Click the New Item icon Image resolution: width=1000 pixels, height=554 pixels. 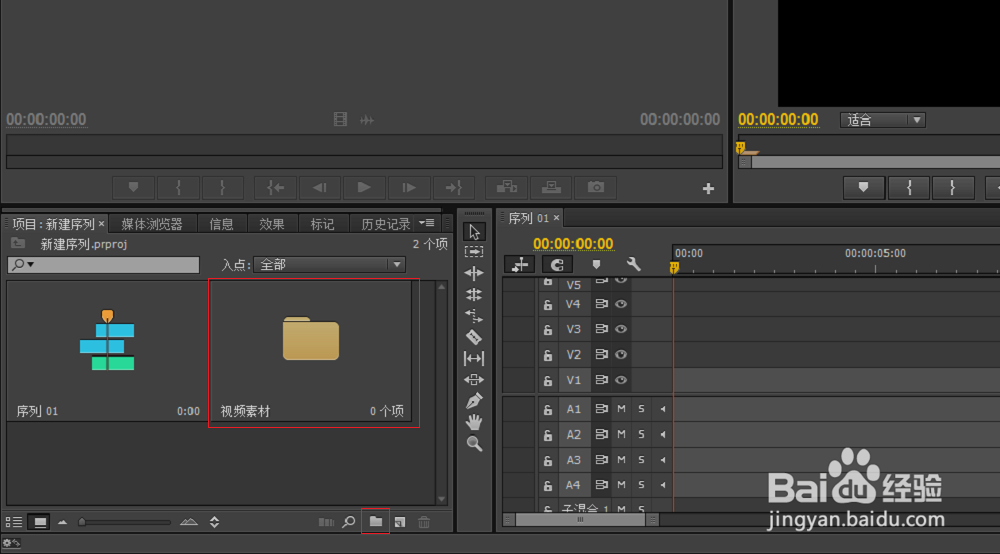click(400, 522)
